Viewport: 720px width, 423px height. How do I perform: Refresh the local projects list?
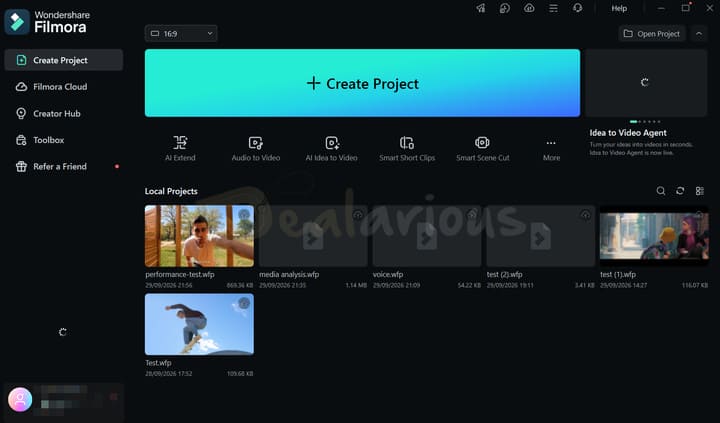click(680, 191)
